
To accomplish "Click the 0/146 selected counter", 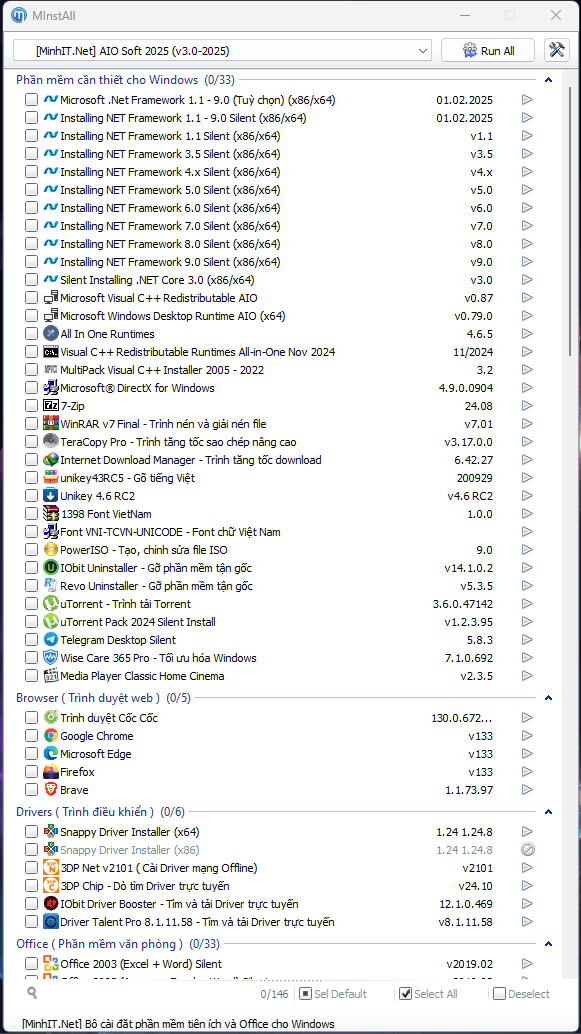I will (274, 994).
